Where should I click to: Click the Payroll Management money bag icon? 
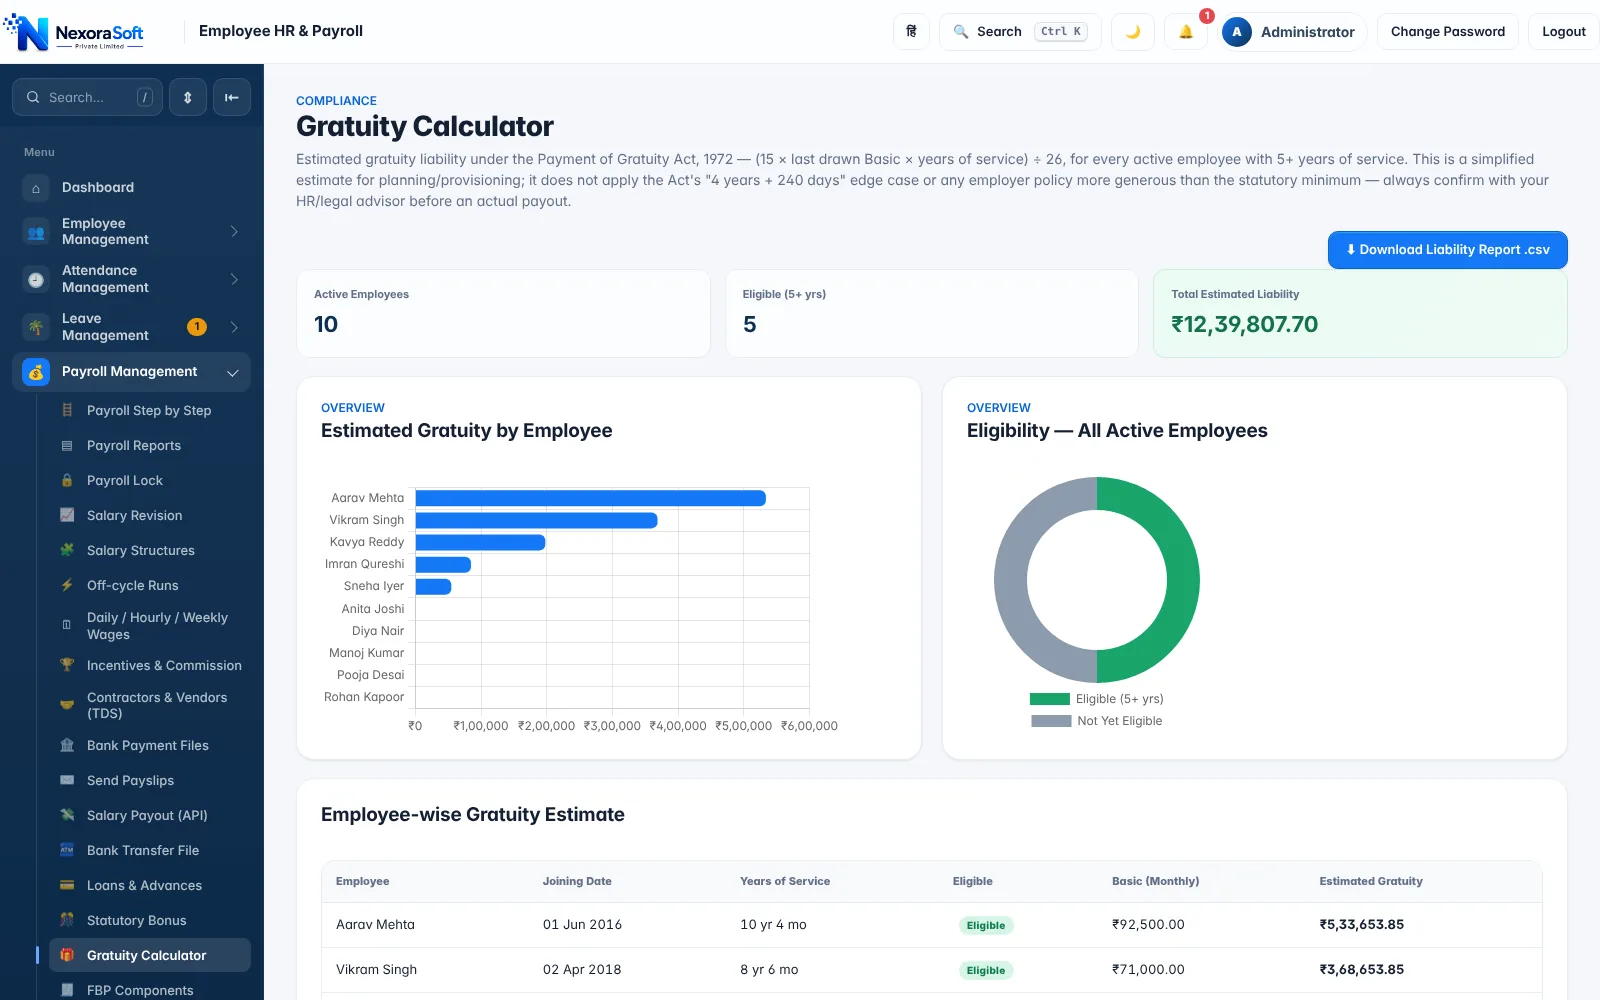point(36,372)
